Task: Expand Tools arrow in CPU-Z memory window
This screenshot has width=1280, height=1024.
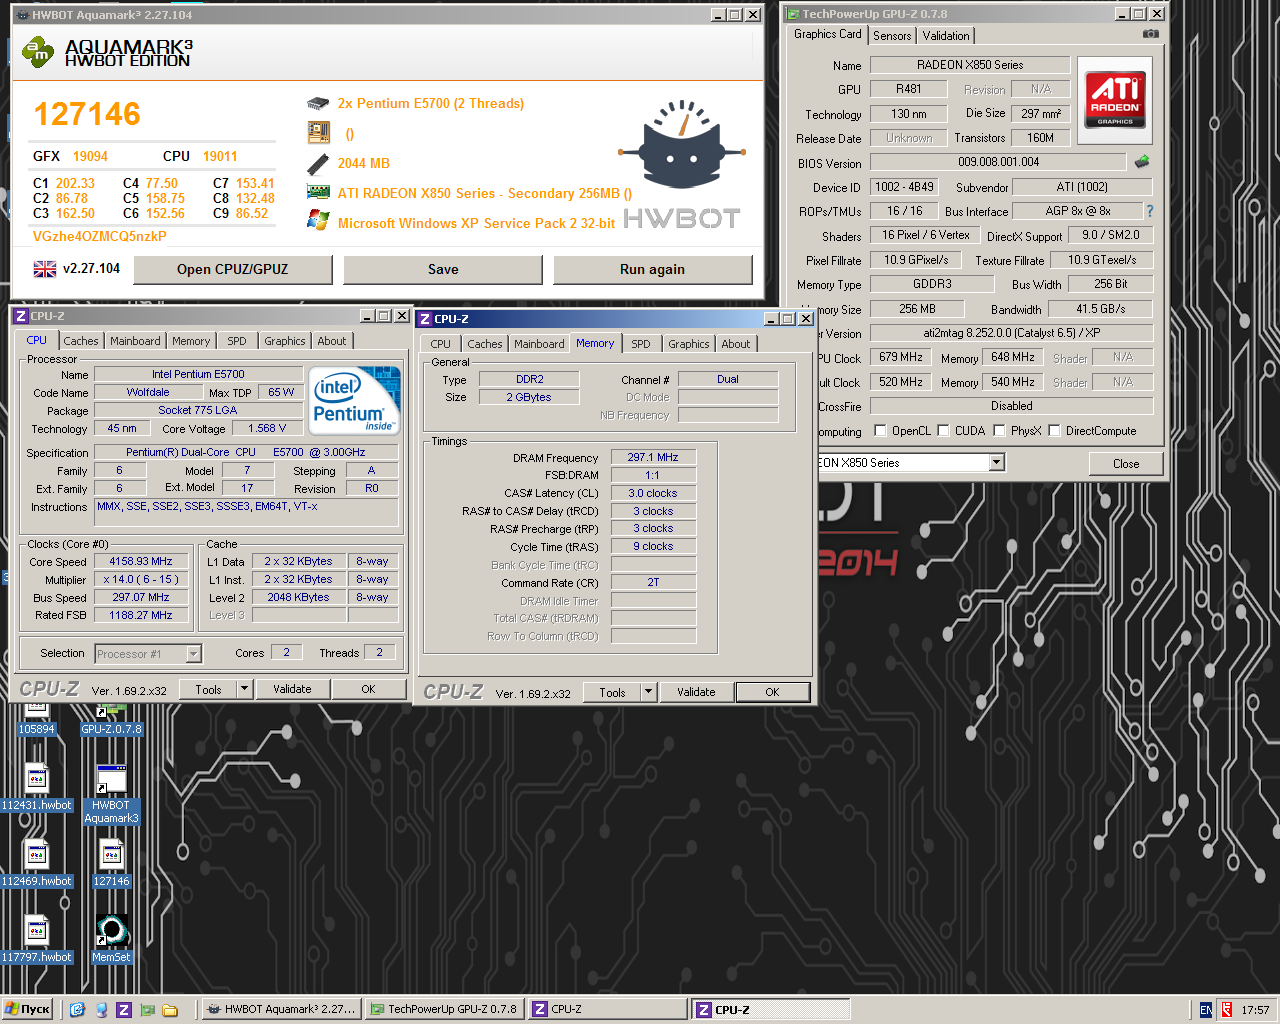Action: [648, 692]
